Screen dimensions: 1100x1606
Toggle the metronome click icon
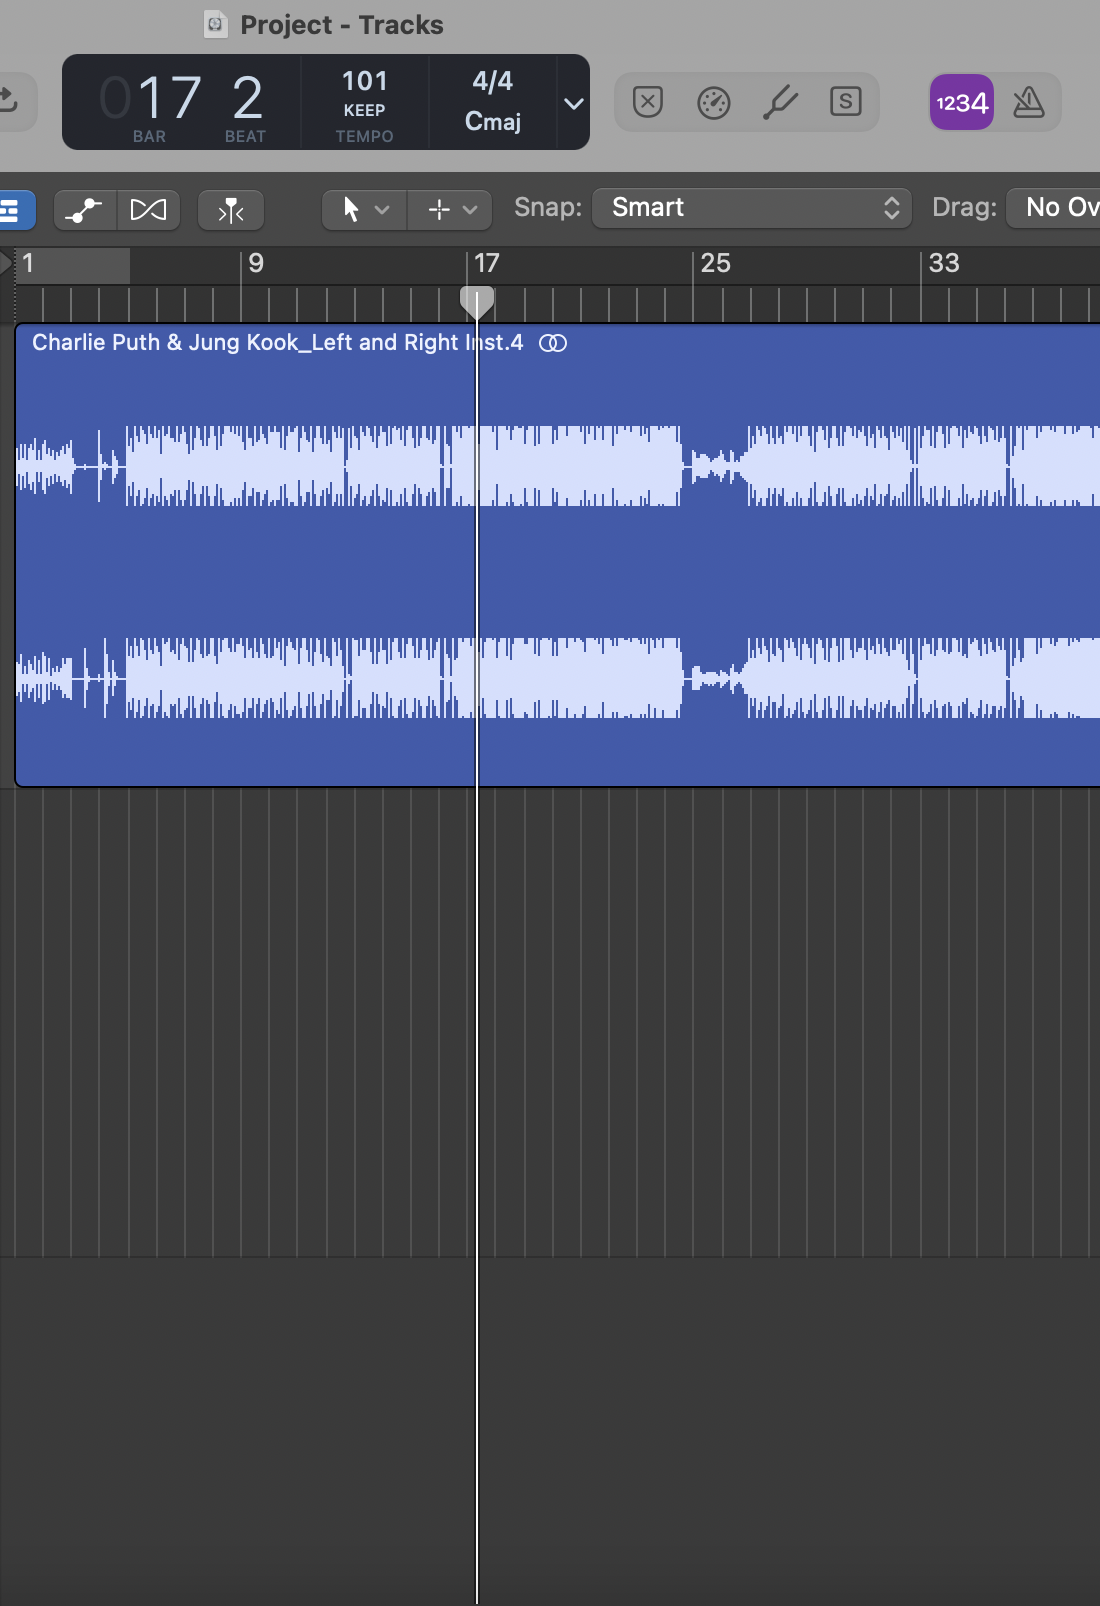(x=1028, y=102)
